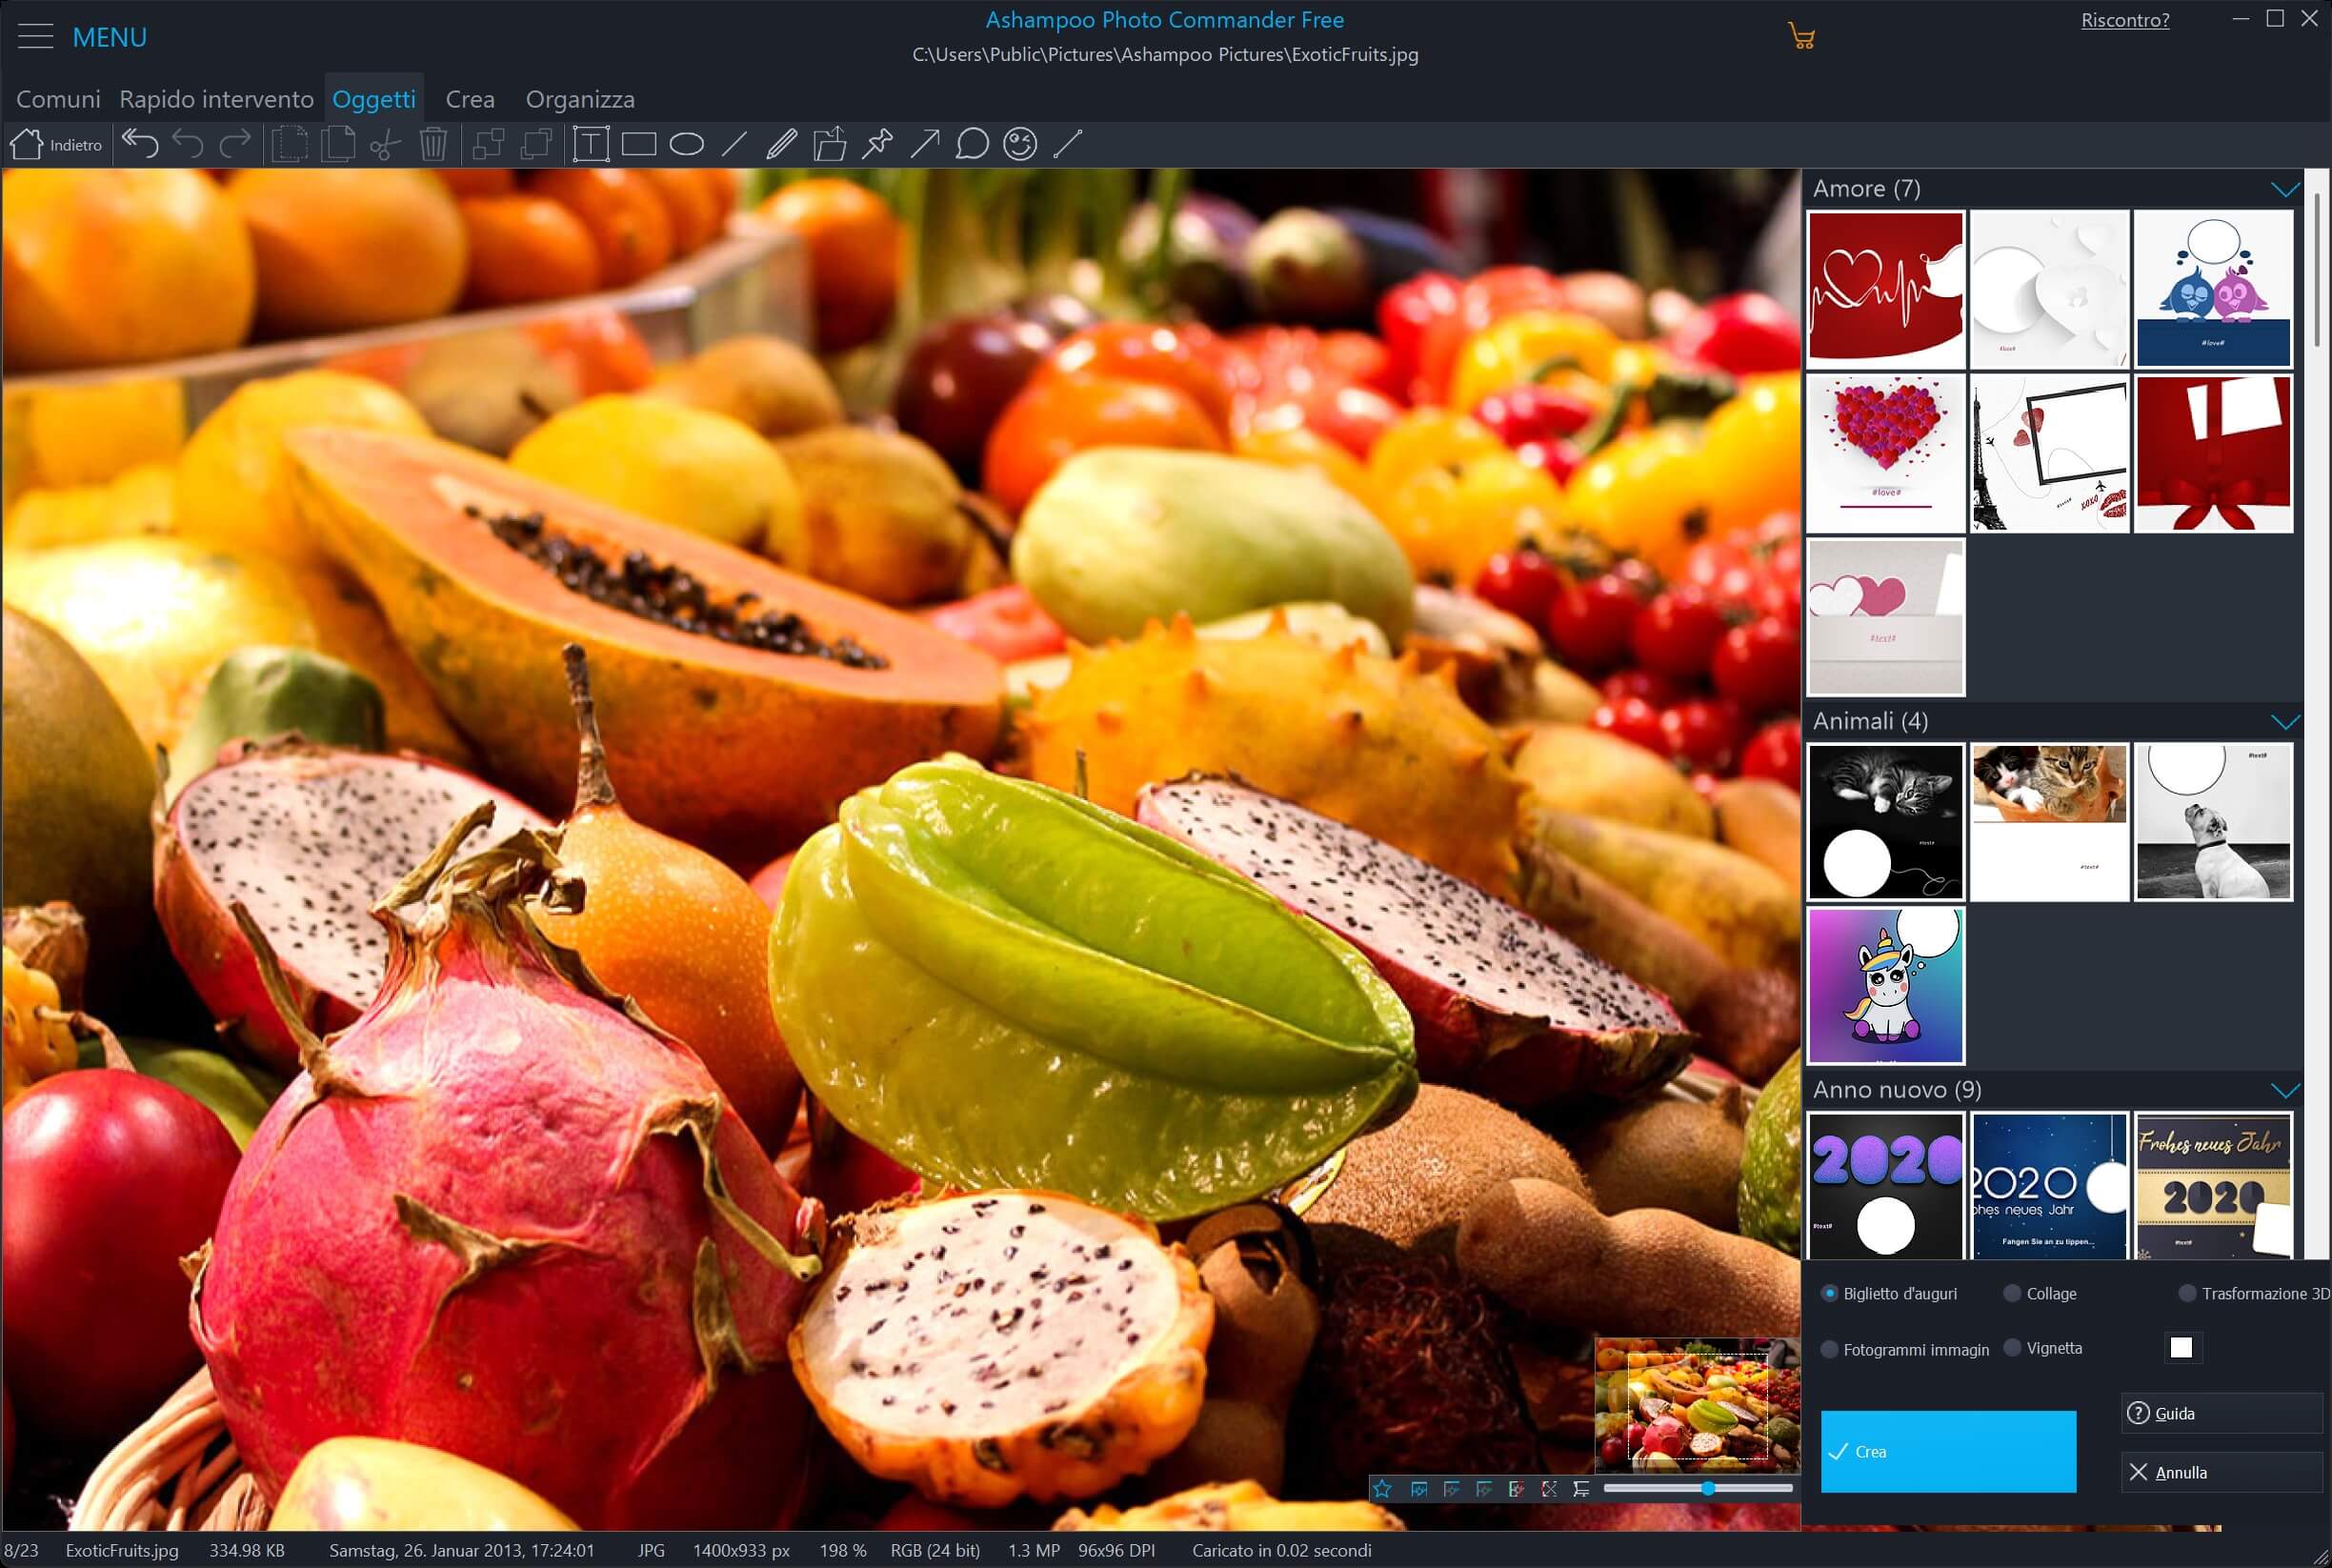Select the arrow drawing tool
The width and height of the screenshot is (2332, 1568).
coord(925,145)
